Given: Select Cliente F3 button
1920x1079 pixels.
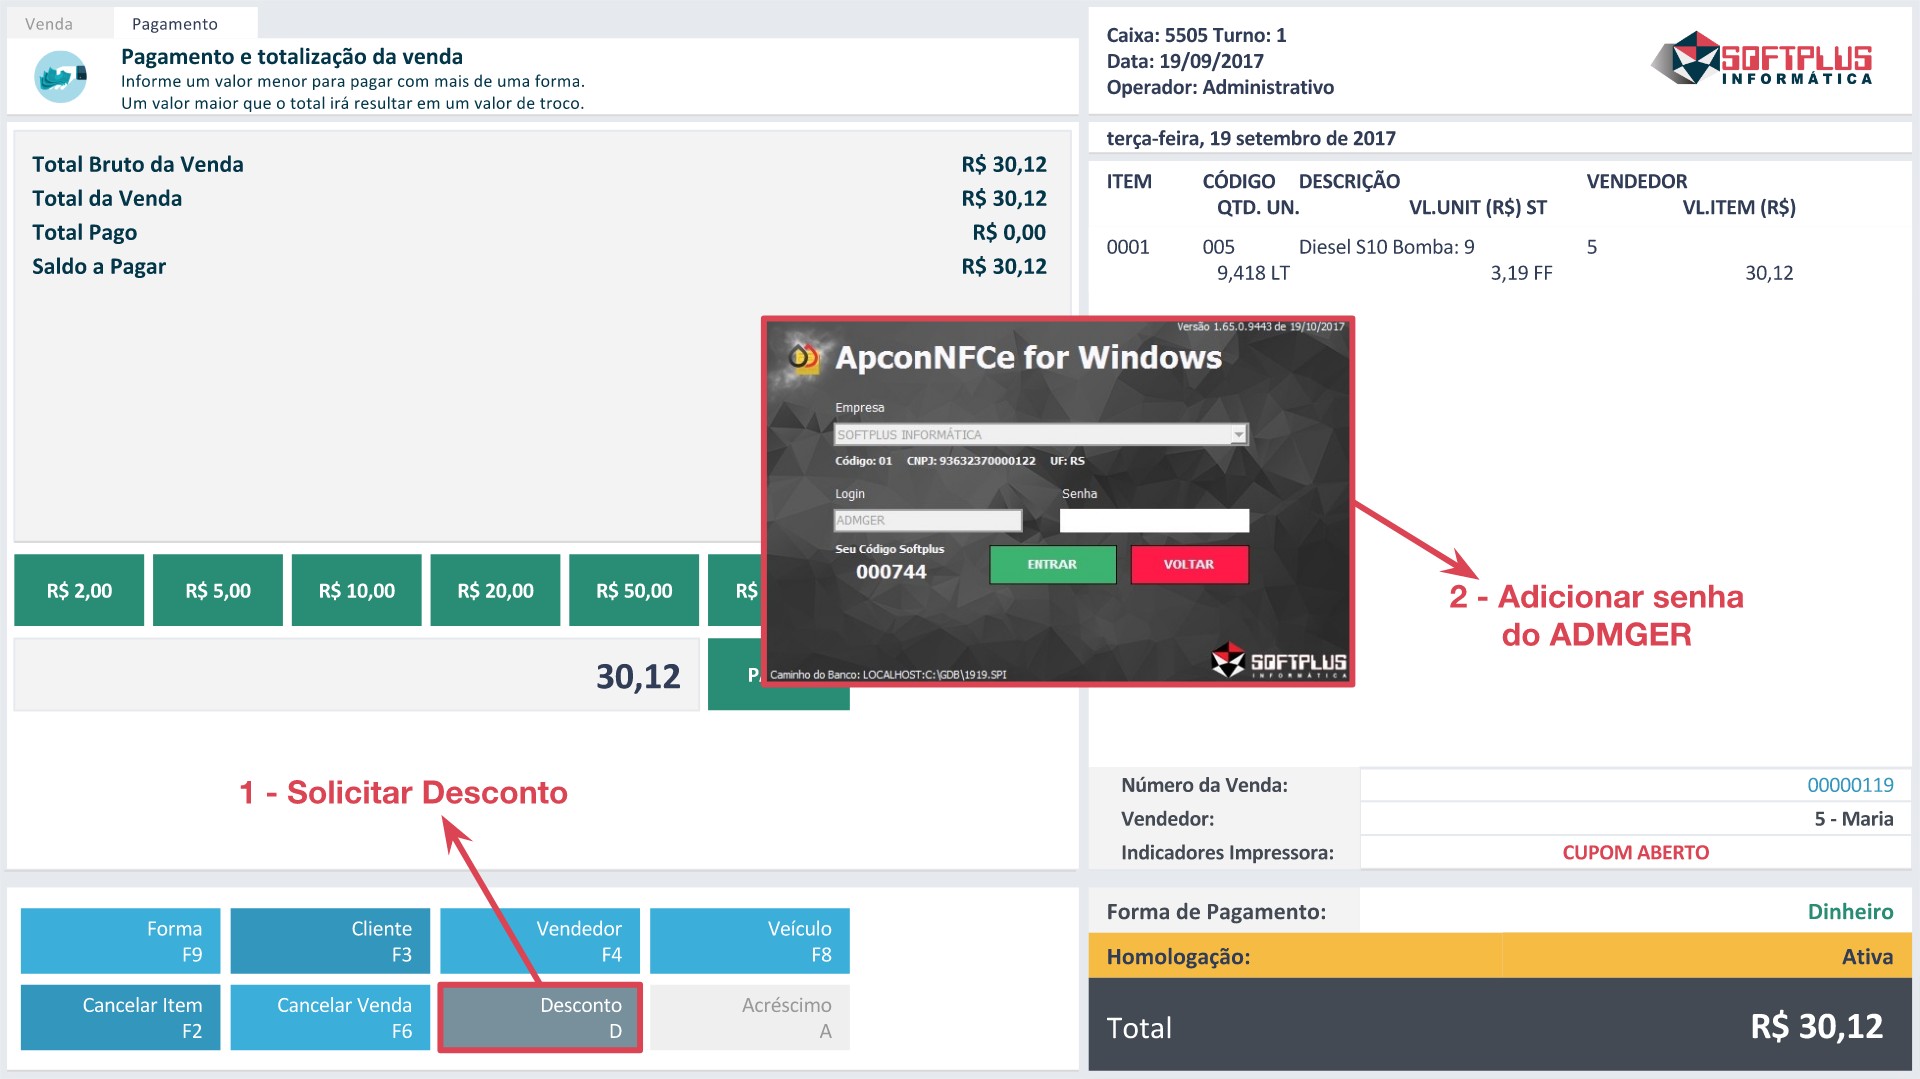Looking at the screenshot, I should pos(330,941).
